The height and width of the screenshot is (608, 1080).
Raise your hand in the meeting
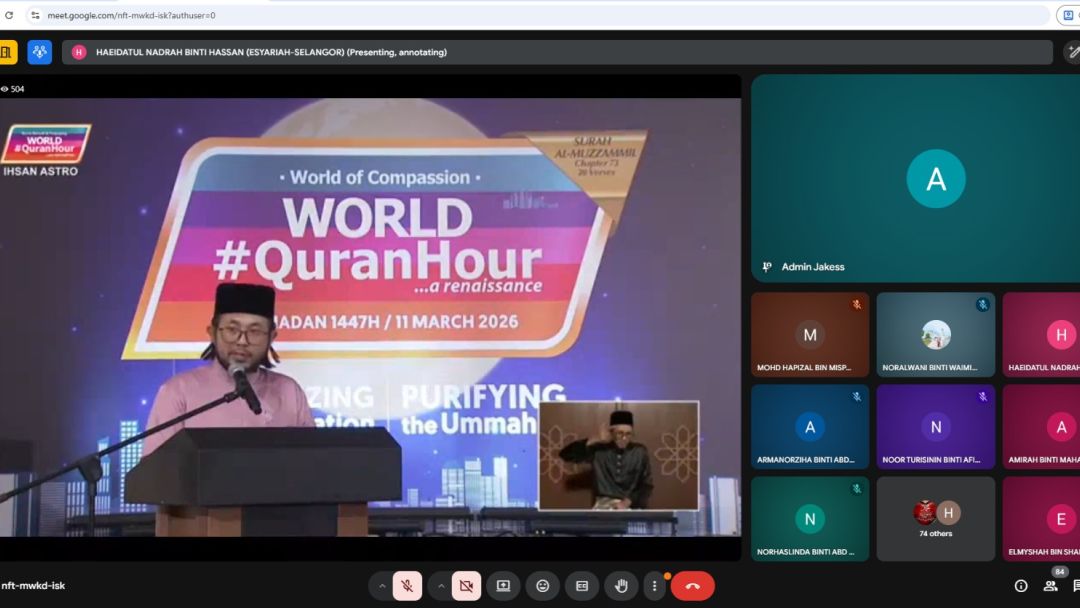point(620,586)
